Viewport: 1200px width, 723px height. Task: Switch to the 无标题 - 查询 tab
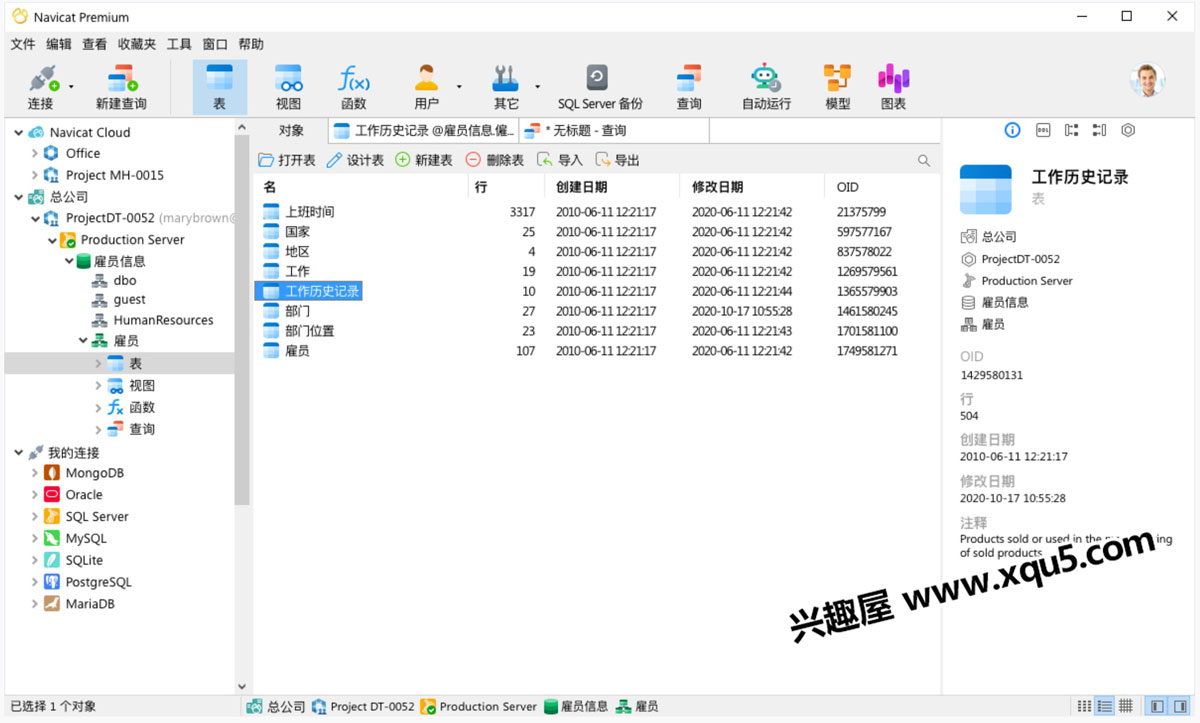coord(614,130)
